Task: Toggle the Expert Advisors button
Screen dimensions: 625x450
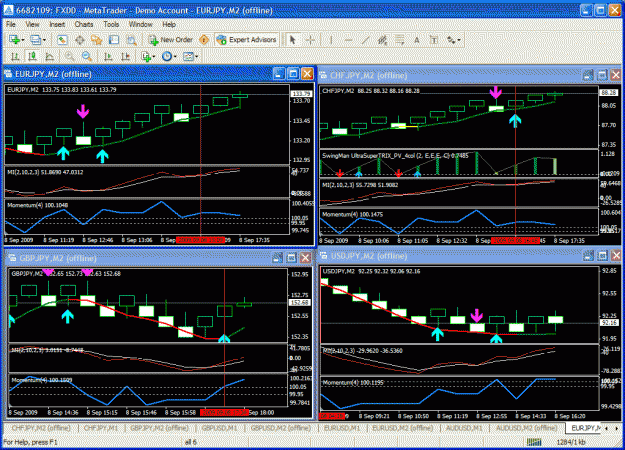Action: click(x=247, y=40)
